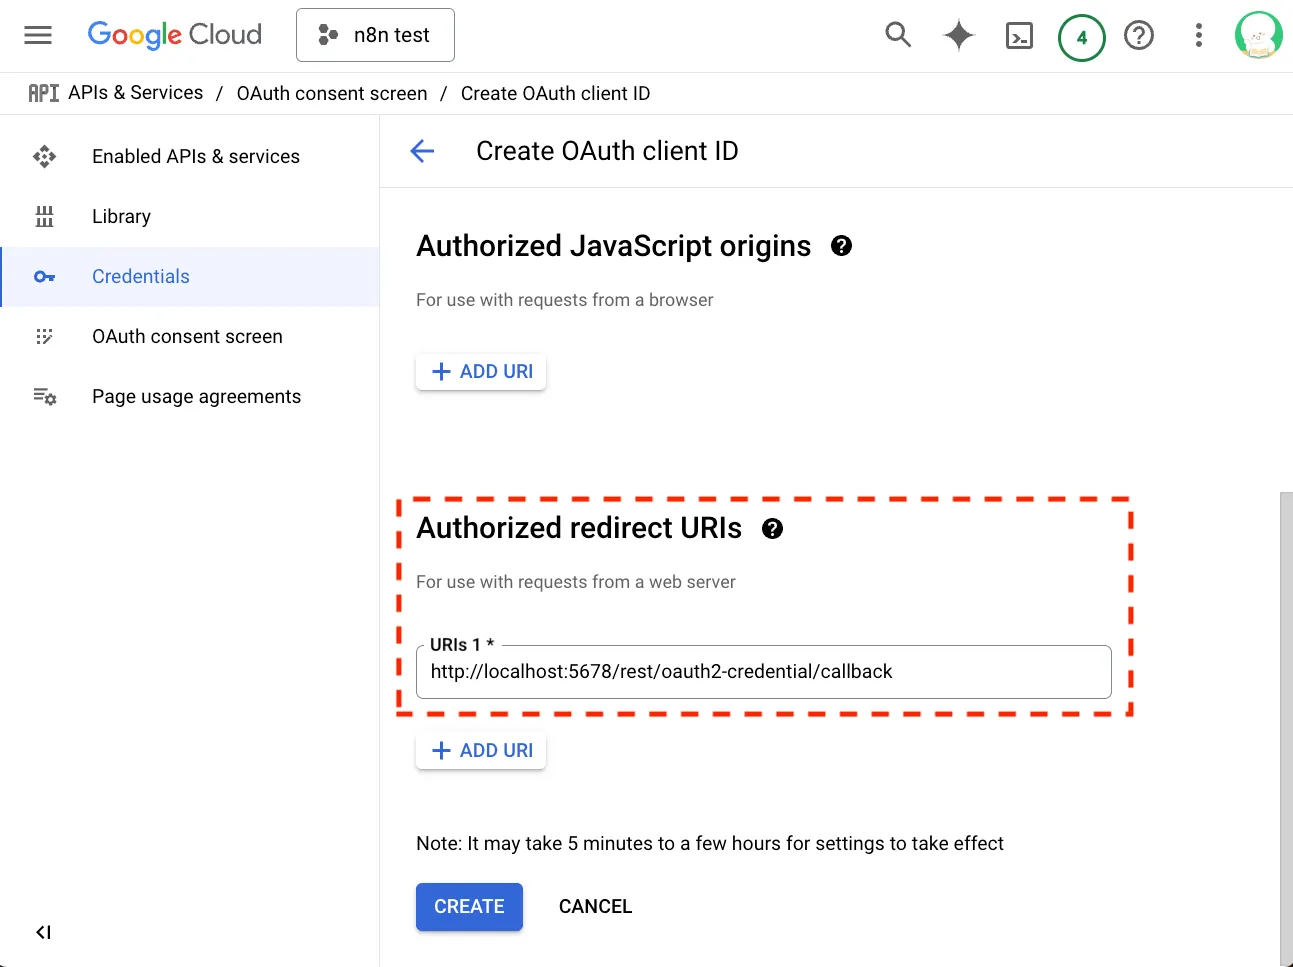Click the Google Cloud logo
1293x967 pixels.
[x=175, y=35]
